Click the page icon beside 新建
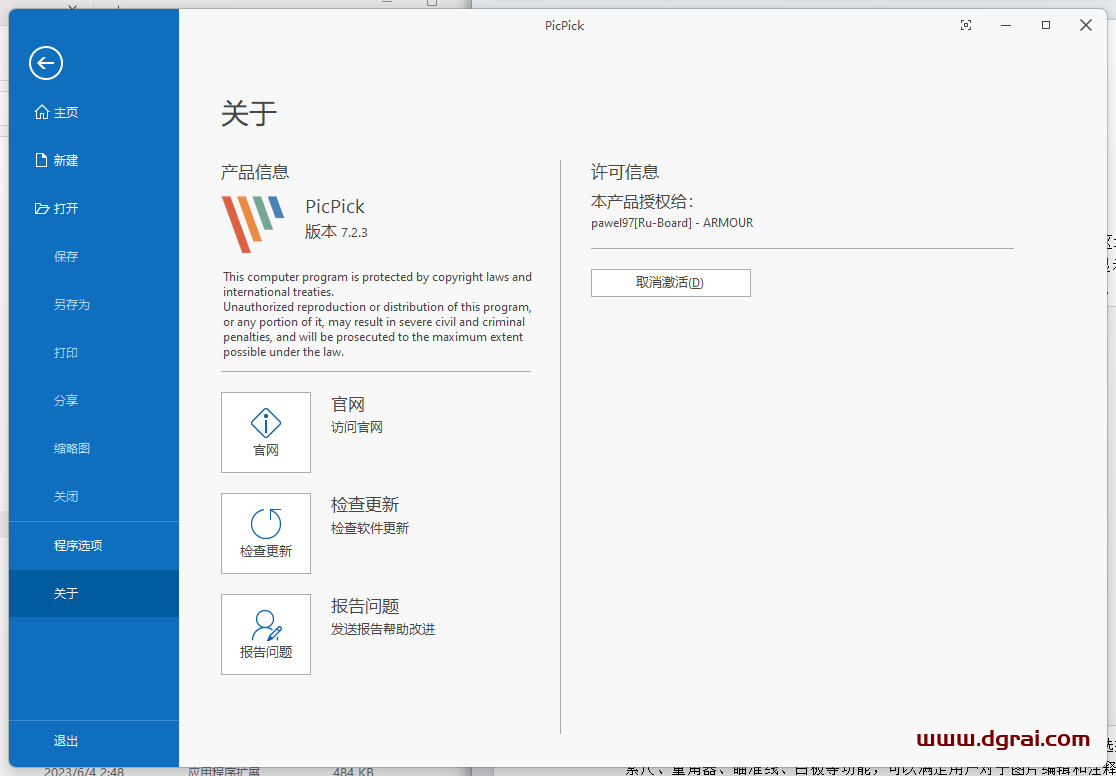Viewport: 1116px width, 776px height. [x=41, y=161]
